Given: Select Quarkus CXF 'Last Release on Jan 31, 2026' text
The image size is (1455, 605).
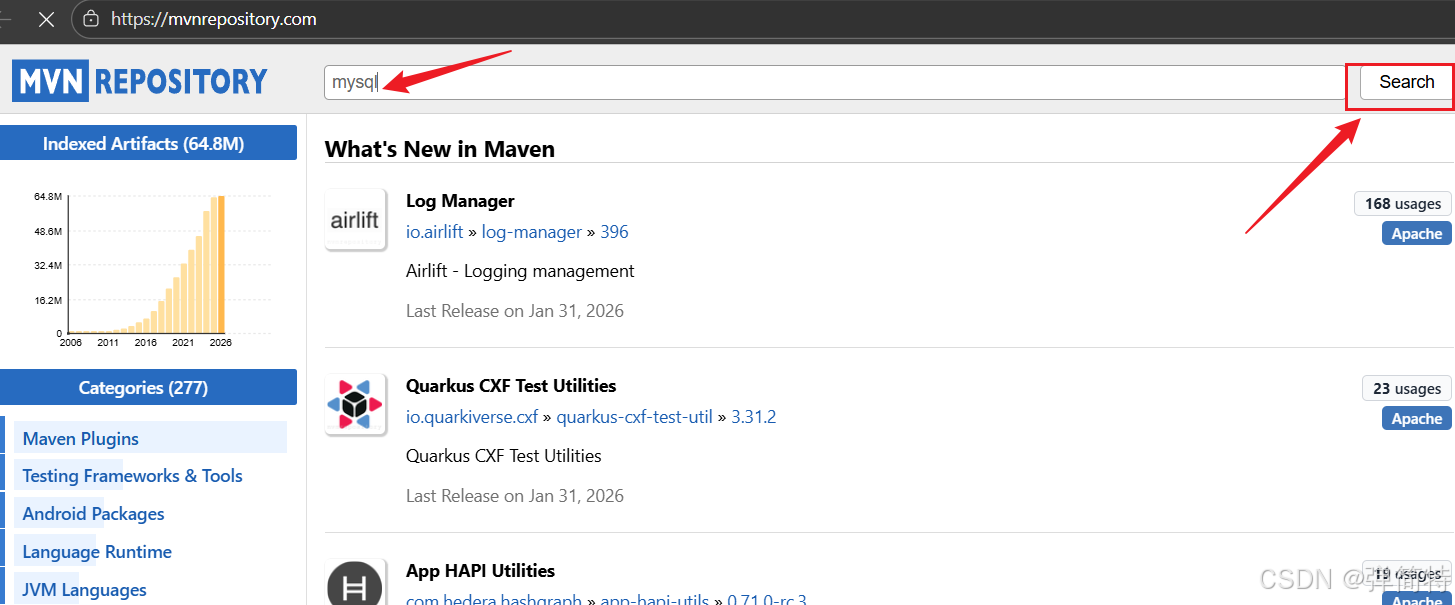Looking at the screenshot, I should [515, 496].
